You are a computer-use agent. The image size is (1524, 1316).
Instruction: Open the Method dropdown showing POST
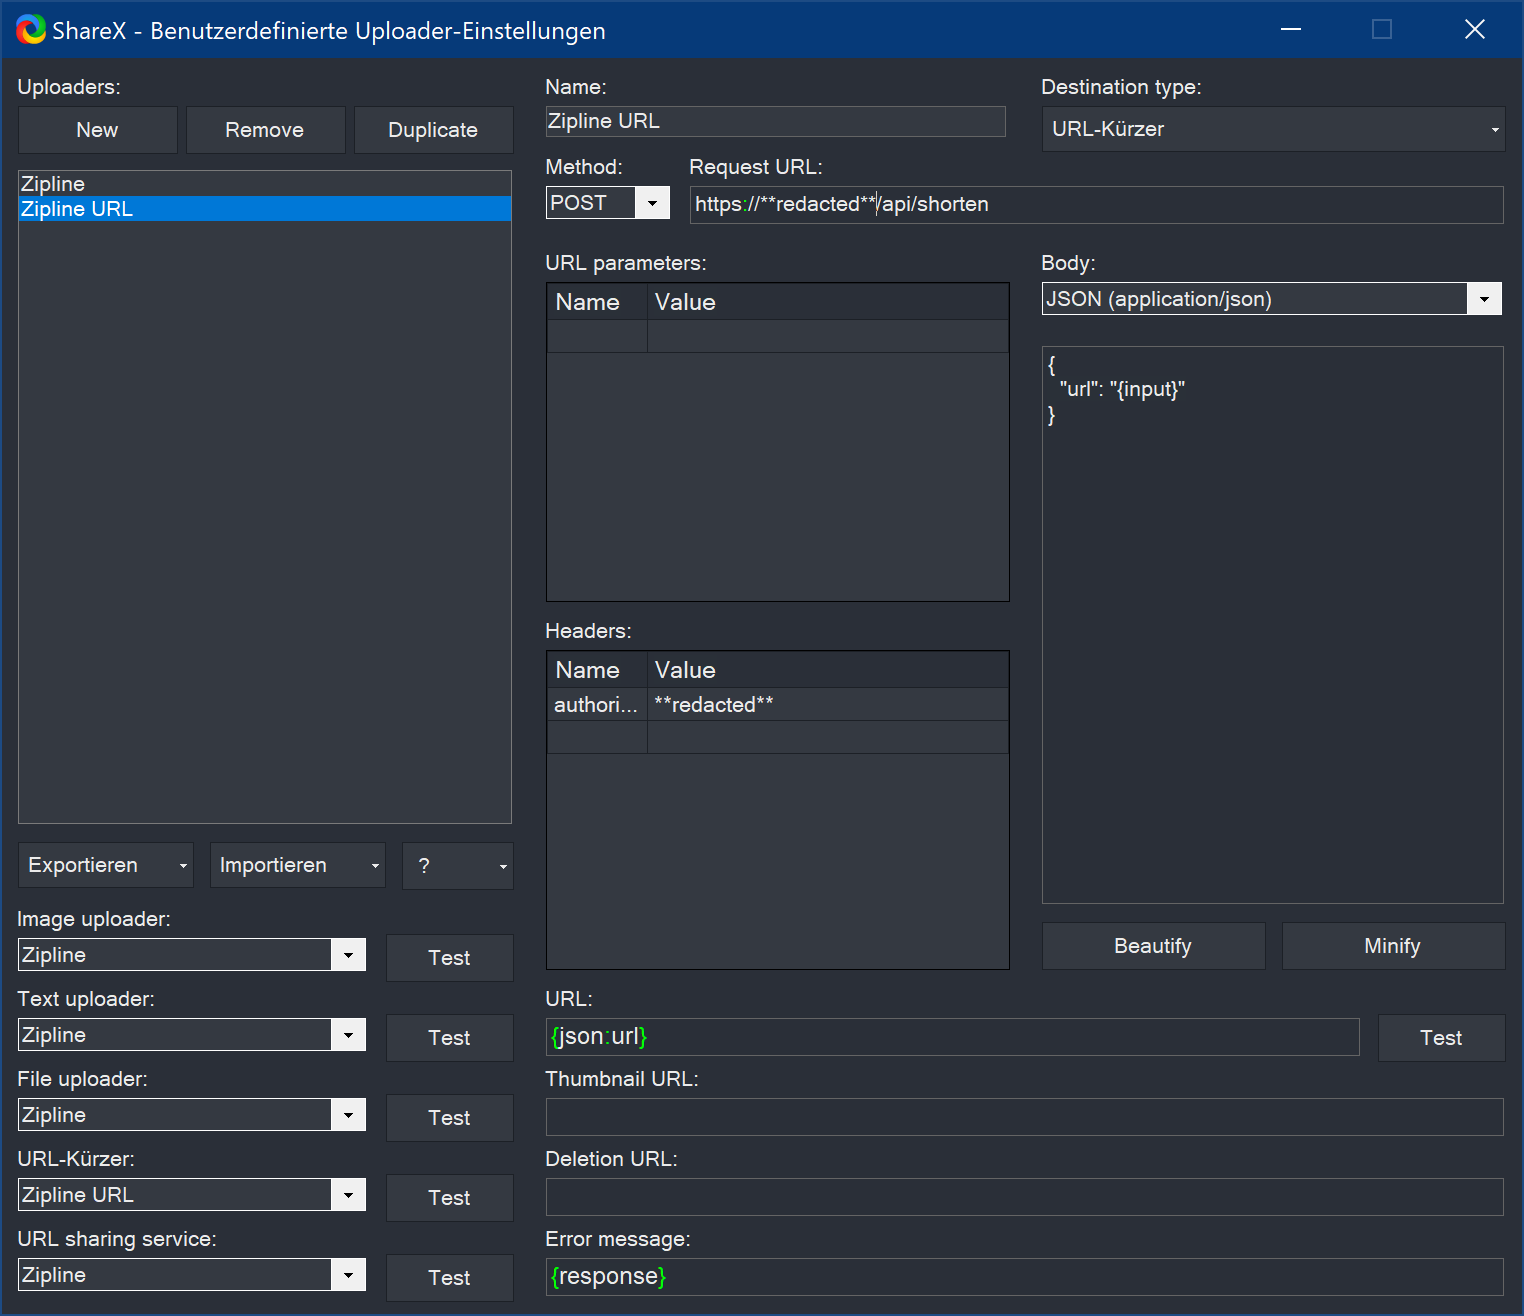[x=653, y=202]
